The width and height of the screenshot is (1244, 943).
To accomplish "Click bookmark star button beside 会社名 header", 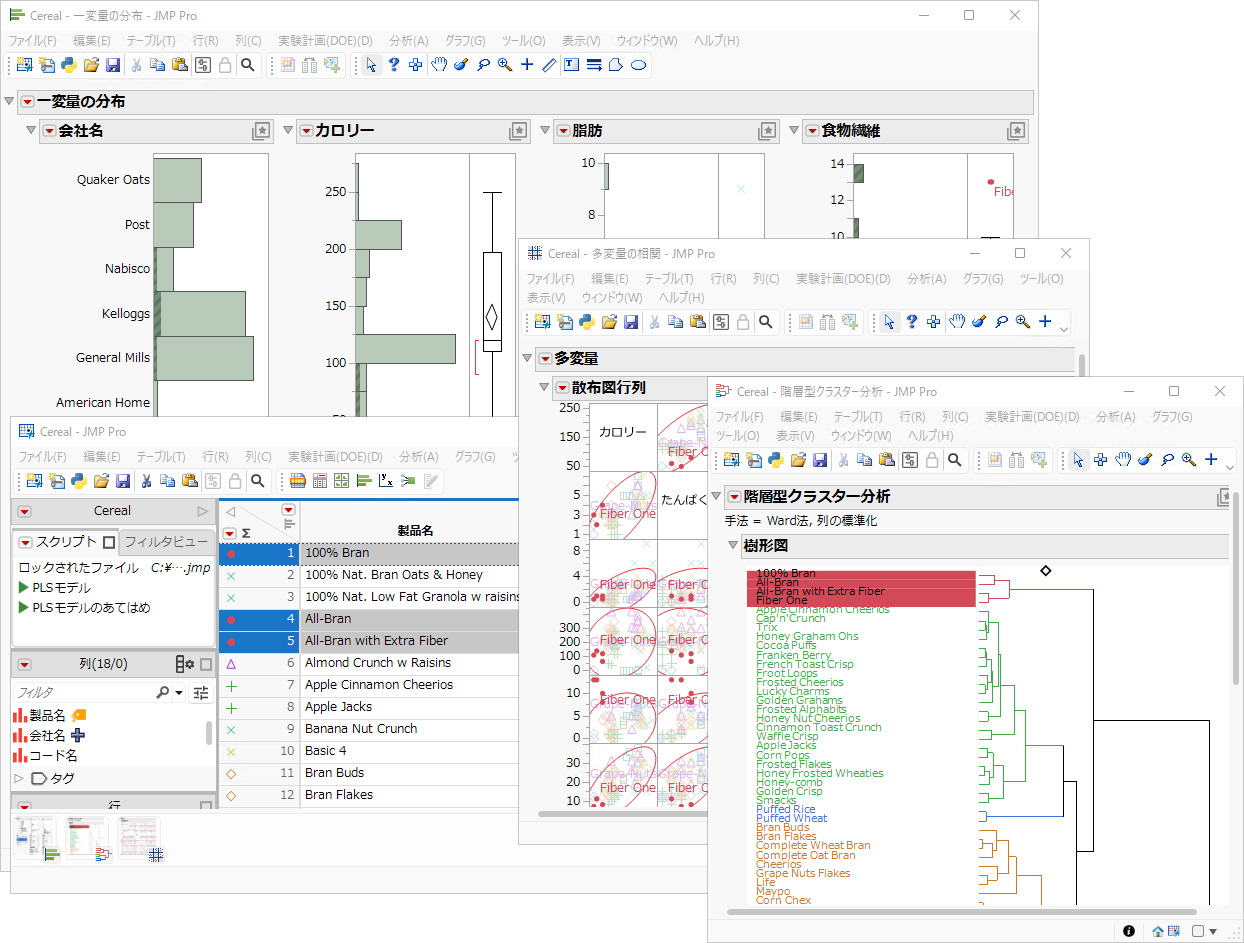I will point(260,131).
